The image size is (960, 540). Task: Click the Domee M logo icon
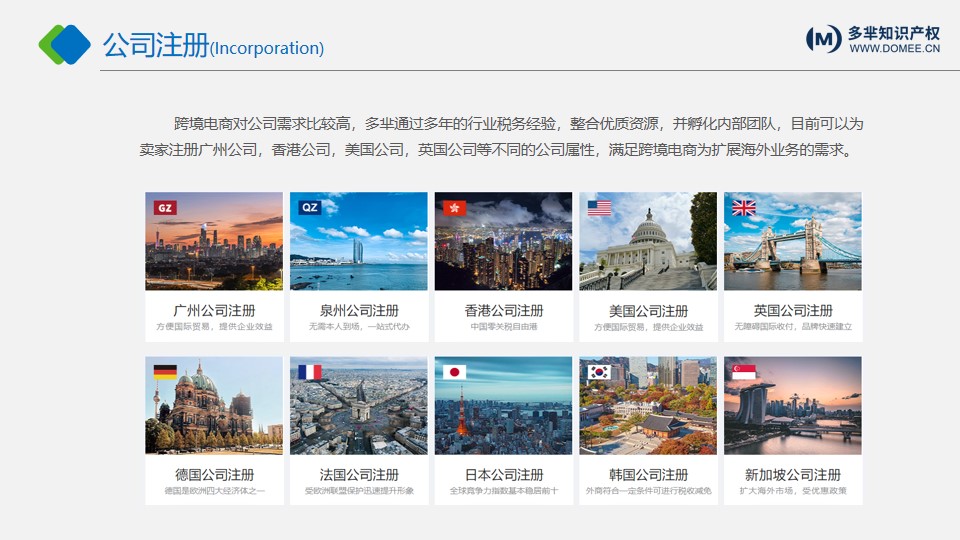[823, 39]
